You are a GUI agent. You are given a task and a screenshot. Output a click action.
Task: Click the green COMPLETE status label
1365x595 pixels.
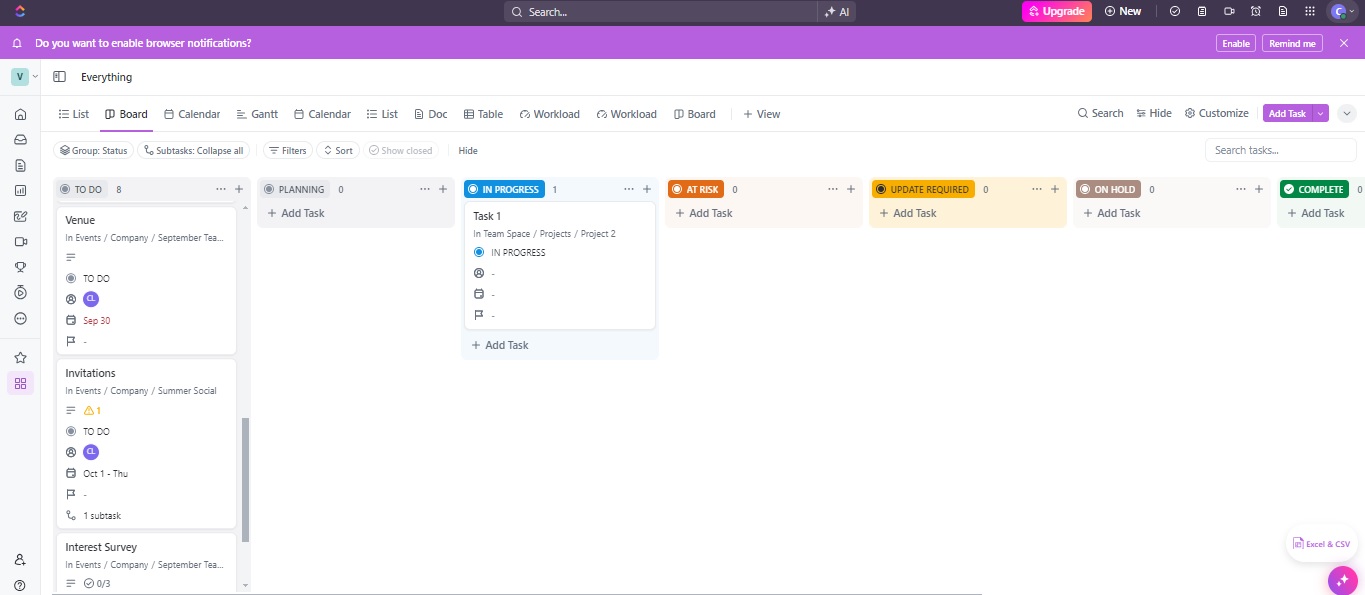click(1314, 189)
